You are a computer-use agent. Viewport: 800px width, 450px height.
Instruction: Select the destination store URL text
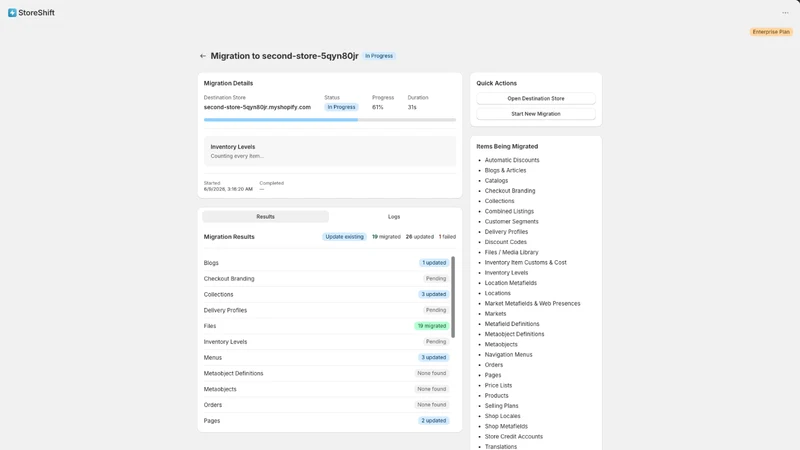point(257,107)
